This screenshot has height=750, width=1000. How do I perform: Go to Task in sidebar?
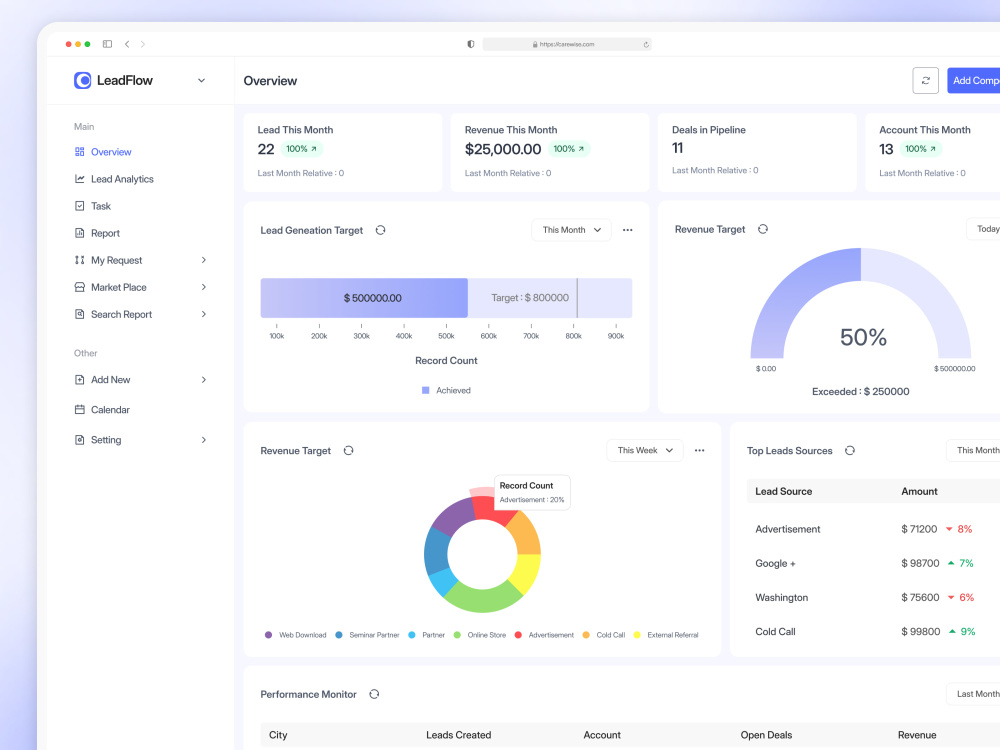pyautogui.click(x=101, y=206)
